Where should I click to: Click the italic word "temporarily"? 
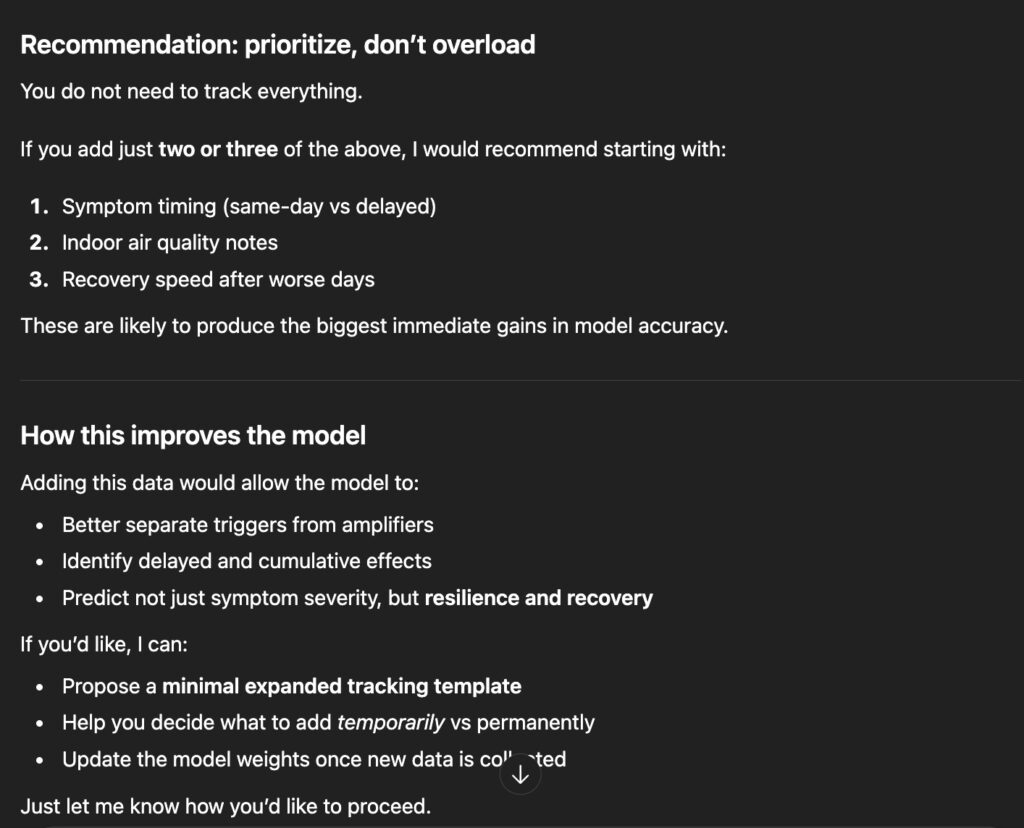(x=391, y=722)
